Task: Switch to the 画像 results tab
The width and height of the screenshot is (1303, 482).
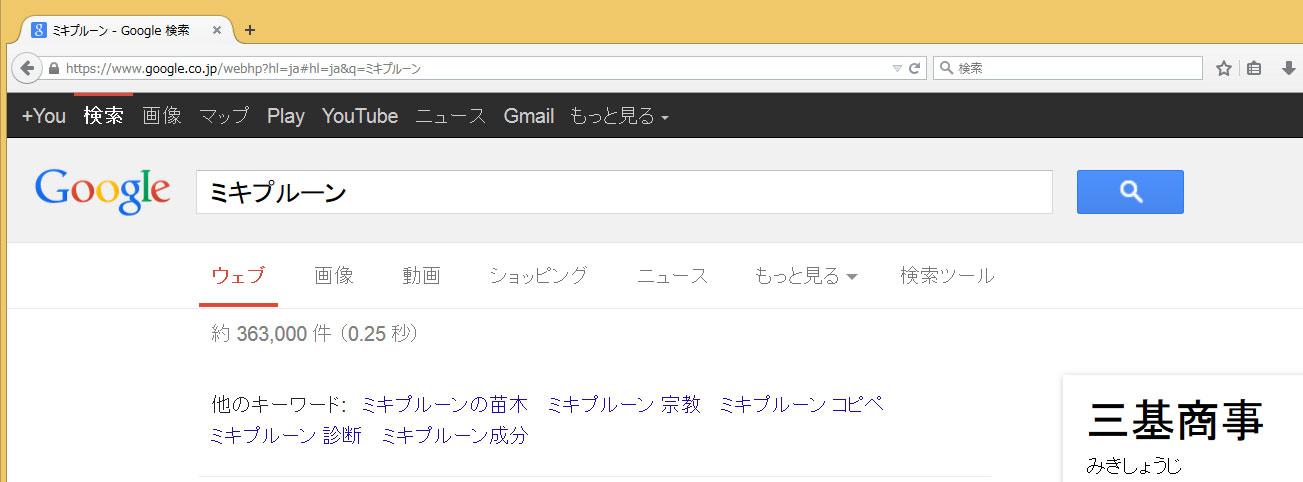Action: coord(334,275)
